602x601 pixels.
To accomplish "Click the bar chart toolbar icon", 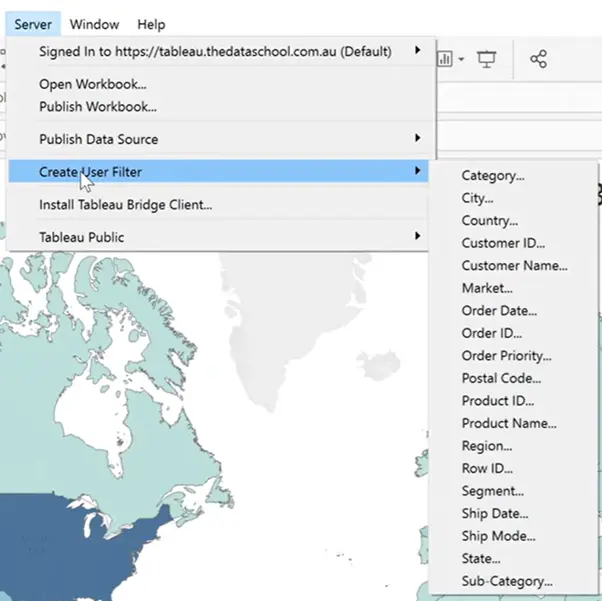I will click(x=445, y=60).
